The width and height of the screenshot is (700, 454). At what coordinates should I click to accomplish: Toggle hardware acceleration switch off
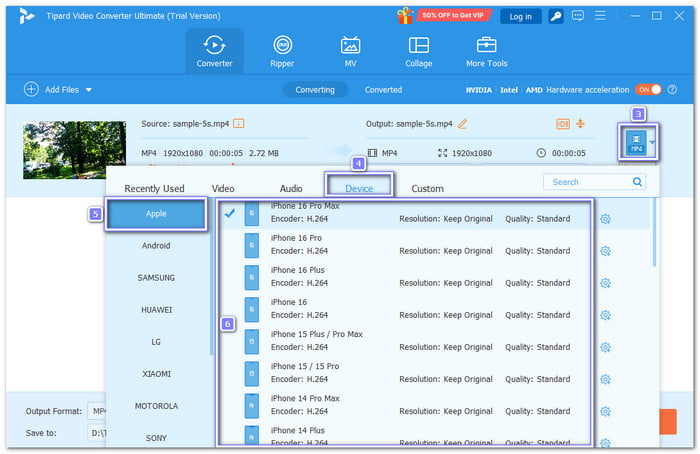click(648, 90)
